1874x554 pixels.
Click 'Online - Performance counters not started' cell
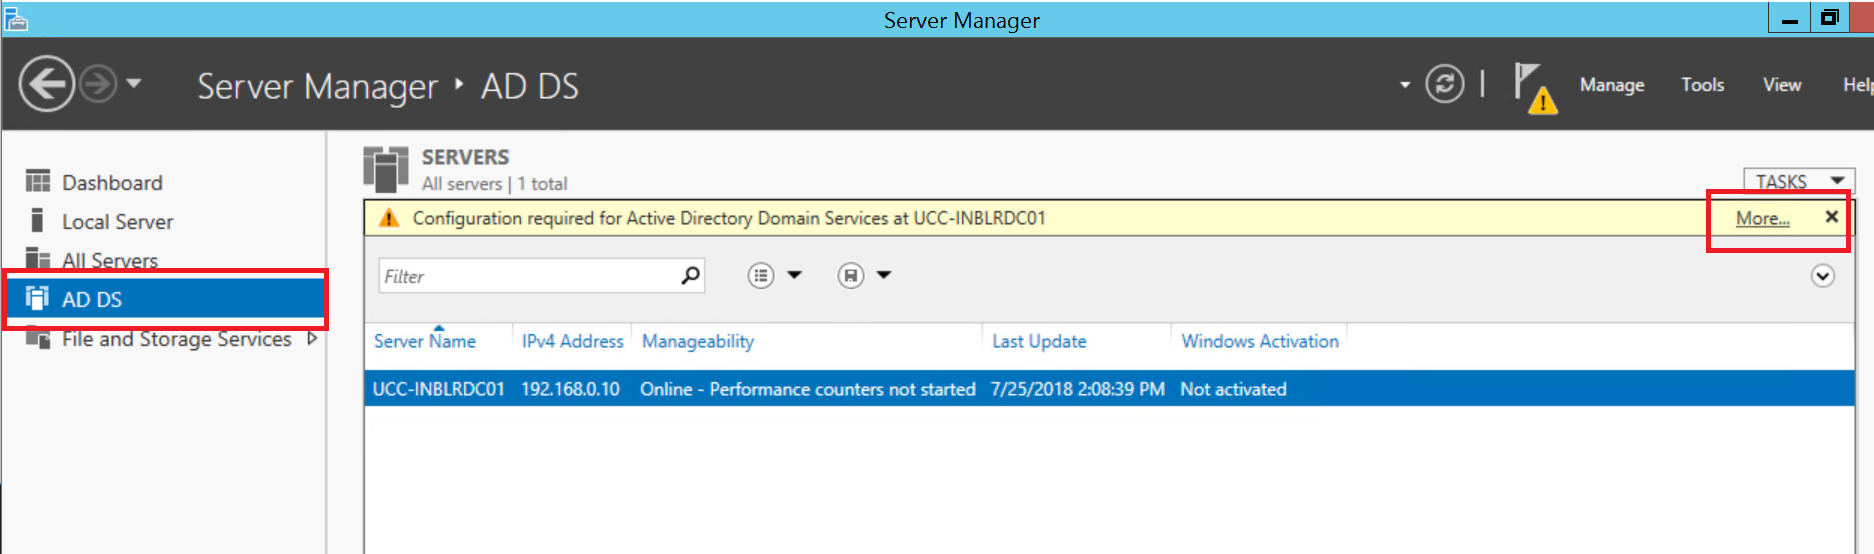tap(807, 389)
